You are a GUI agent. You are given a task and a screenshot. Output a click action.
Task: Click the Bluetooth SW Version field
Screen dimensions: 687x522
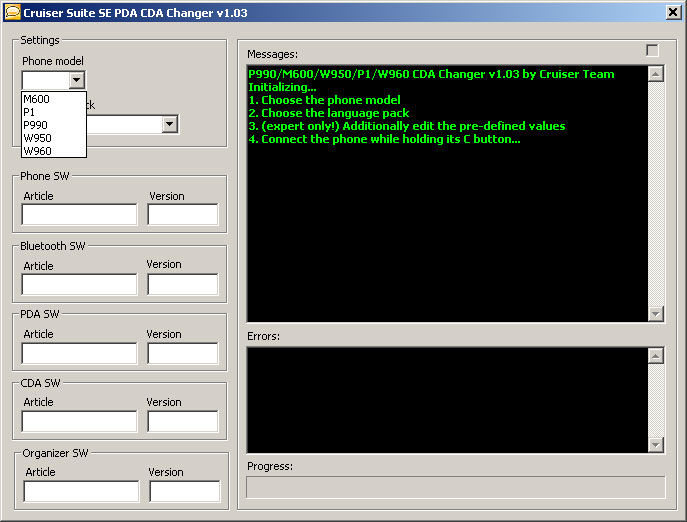(183, 284)
